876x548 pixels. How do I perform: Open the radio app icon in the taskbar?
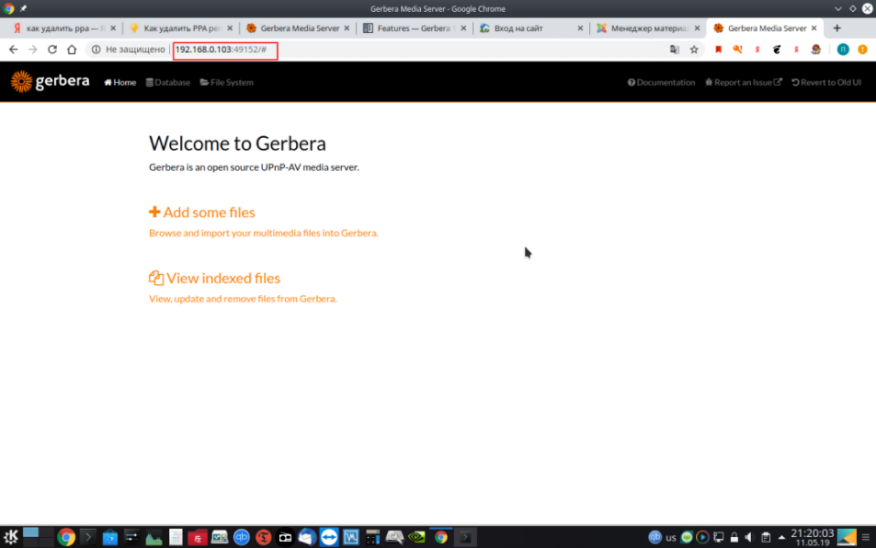pos(285,537)
